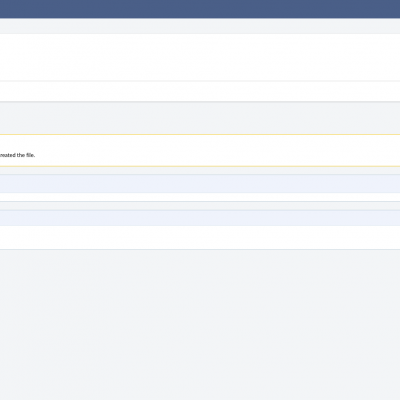Click the thin gray strip under blue header
The image size is (400, 400).
pos(200,26)
